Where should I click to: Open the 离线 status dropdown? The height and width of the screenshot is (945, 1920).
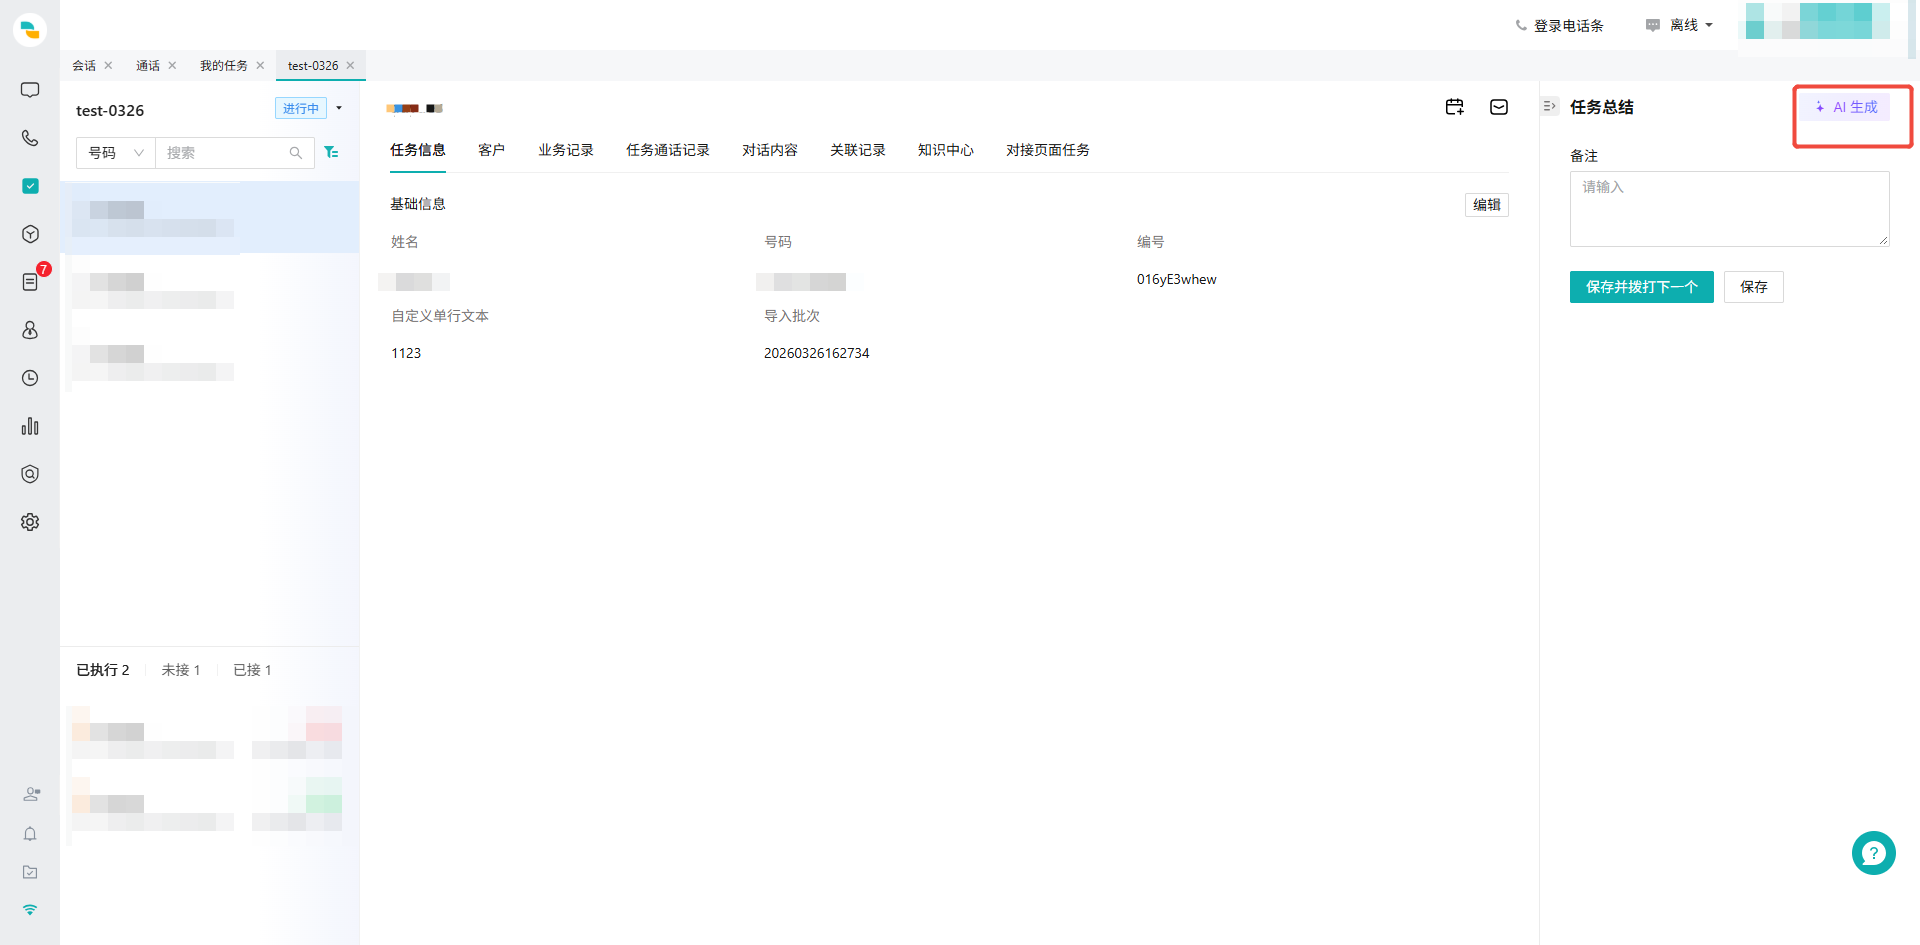pyautogui.click(x=1680, y=25)
